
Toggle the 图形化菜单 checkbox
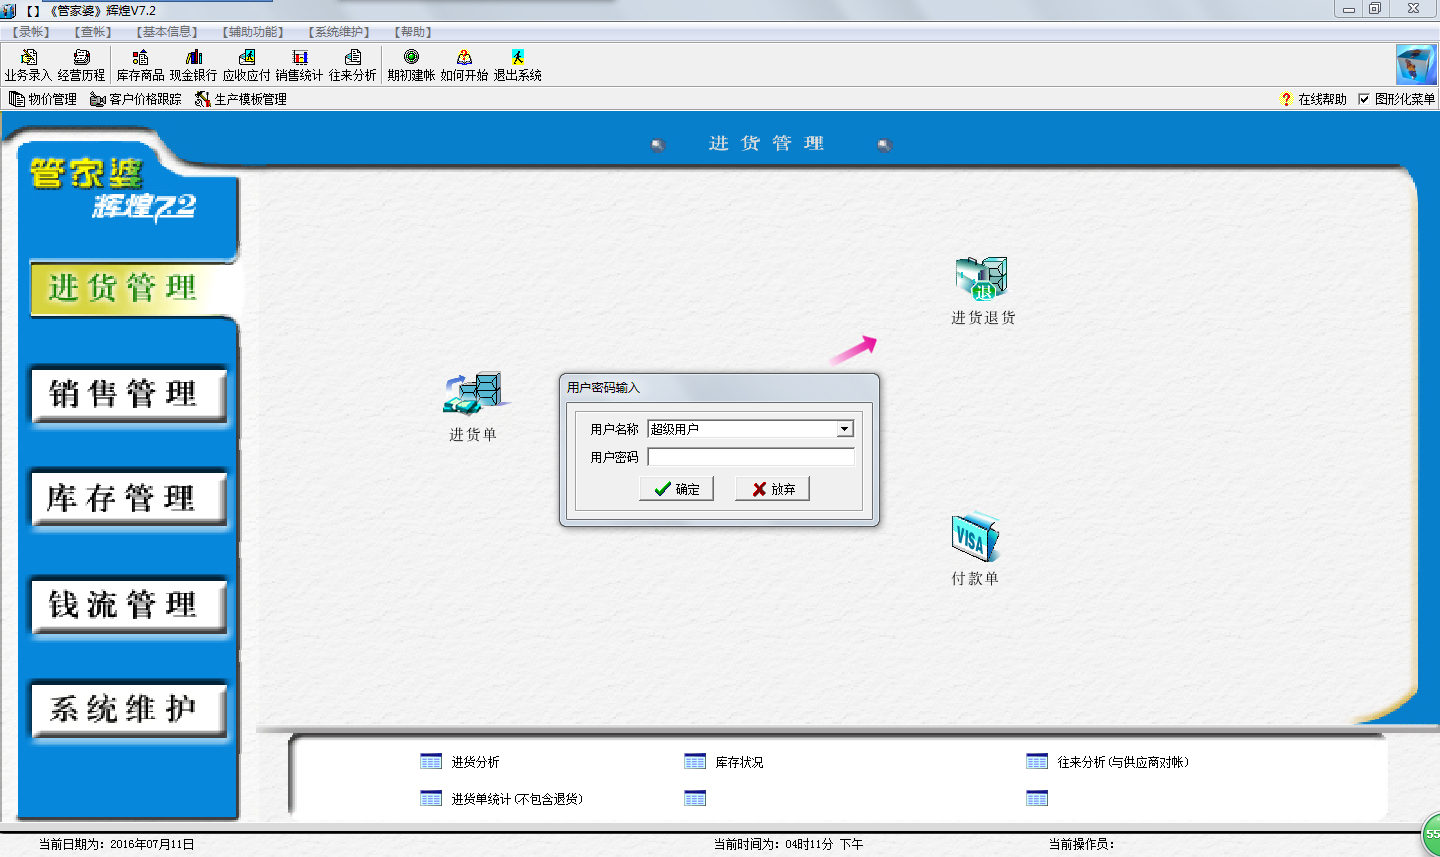tap(1364, 99)
